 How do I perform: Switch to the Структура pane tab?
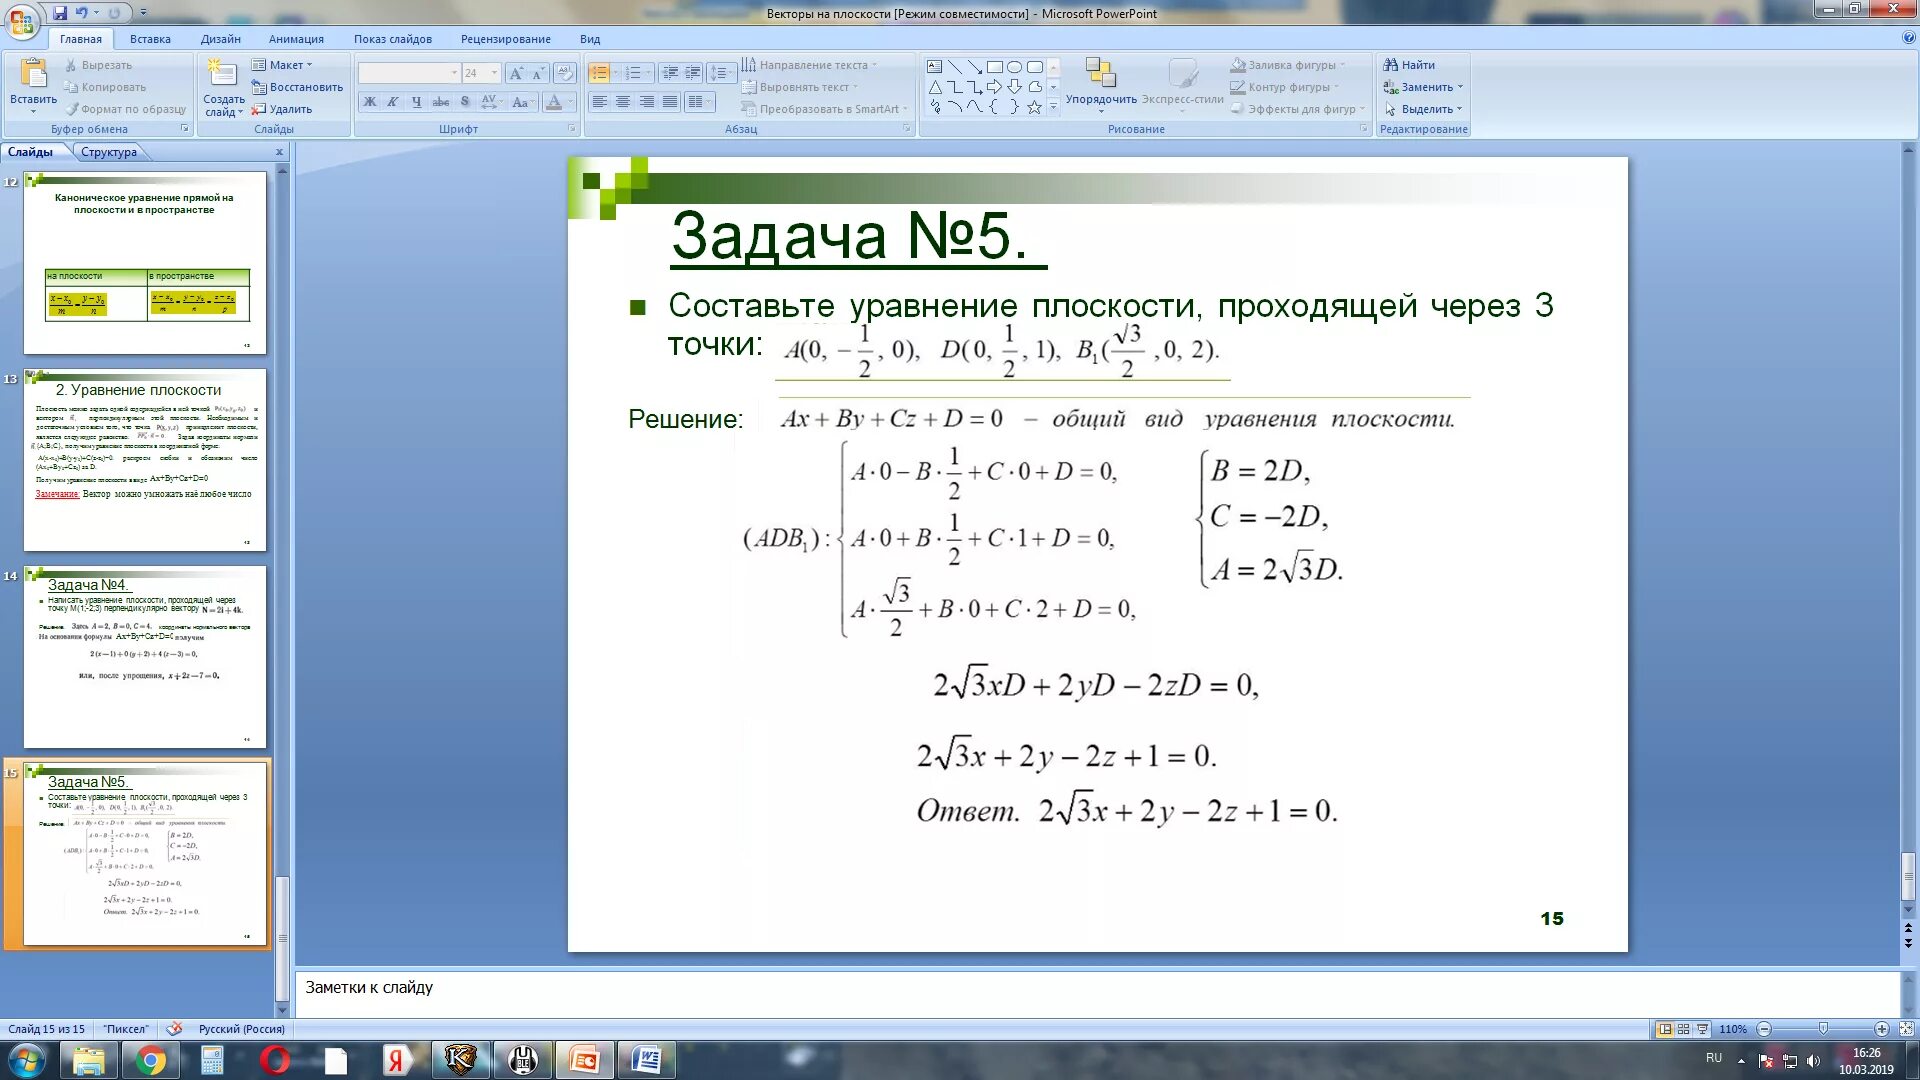[x=109, y=152]
